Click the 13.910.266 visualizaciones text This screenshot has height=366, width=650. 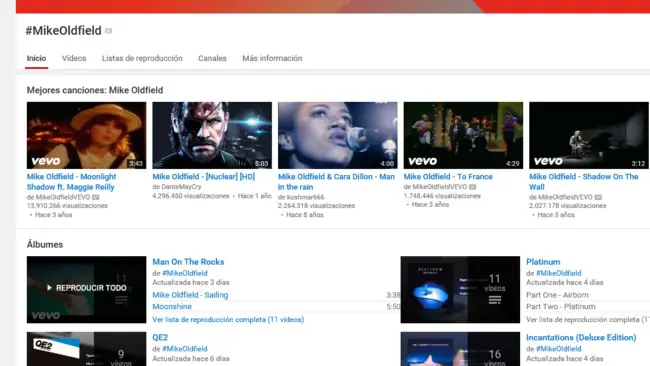pyautogui.click(x=67, y=206)
